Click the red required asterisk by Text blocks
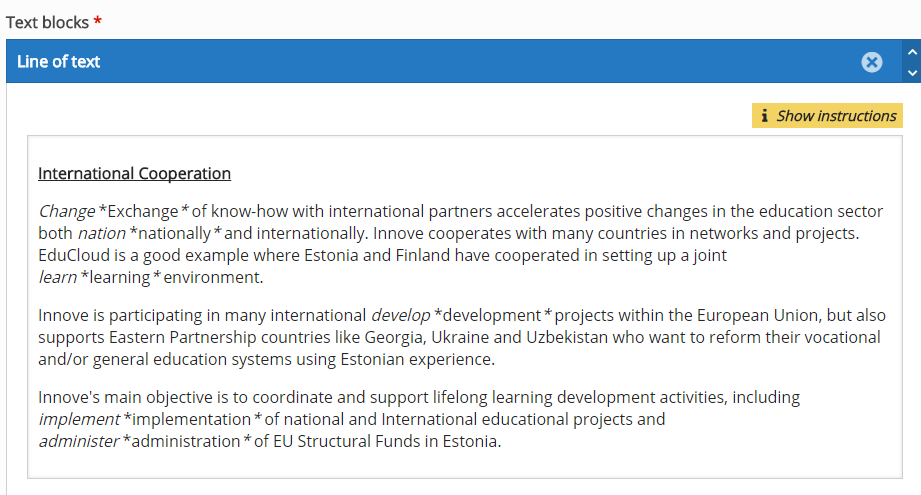The image size is (921, 495). pos(98,21)
